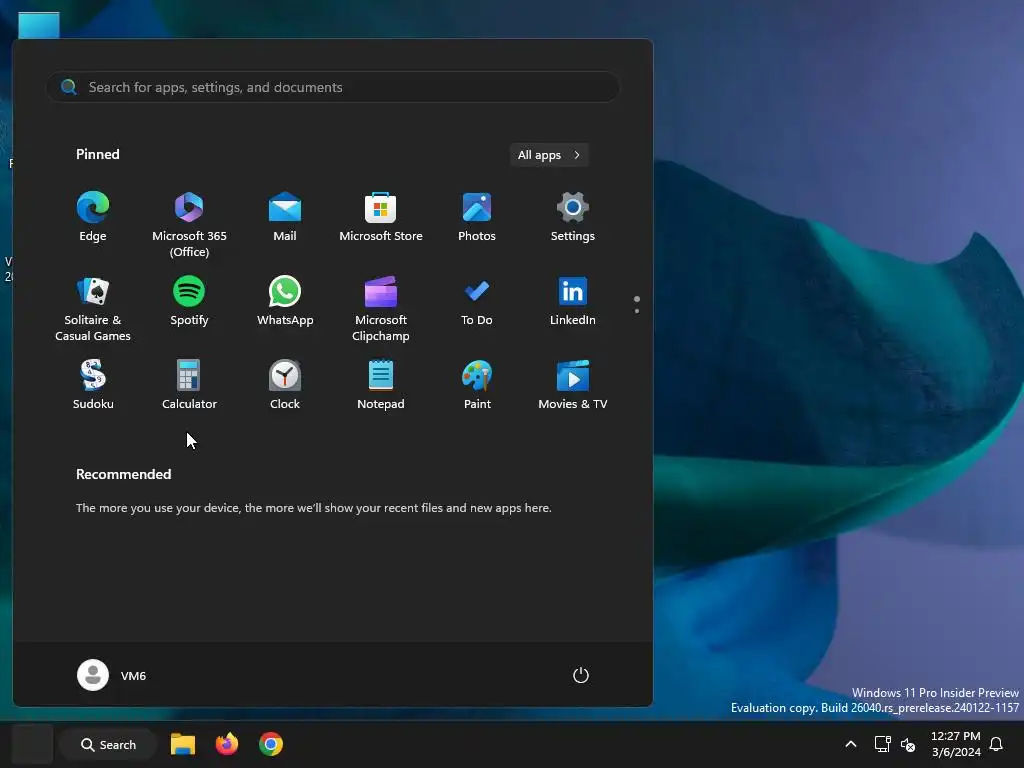This screenshot has width=1024, height=768.
Task: Launch Firefox from taskbar
Action: click(x=227, y=744)
